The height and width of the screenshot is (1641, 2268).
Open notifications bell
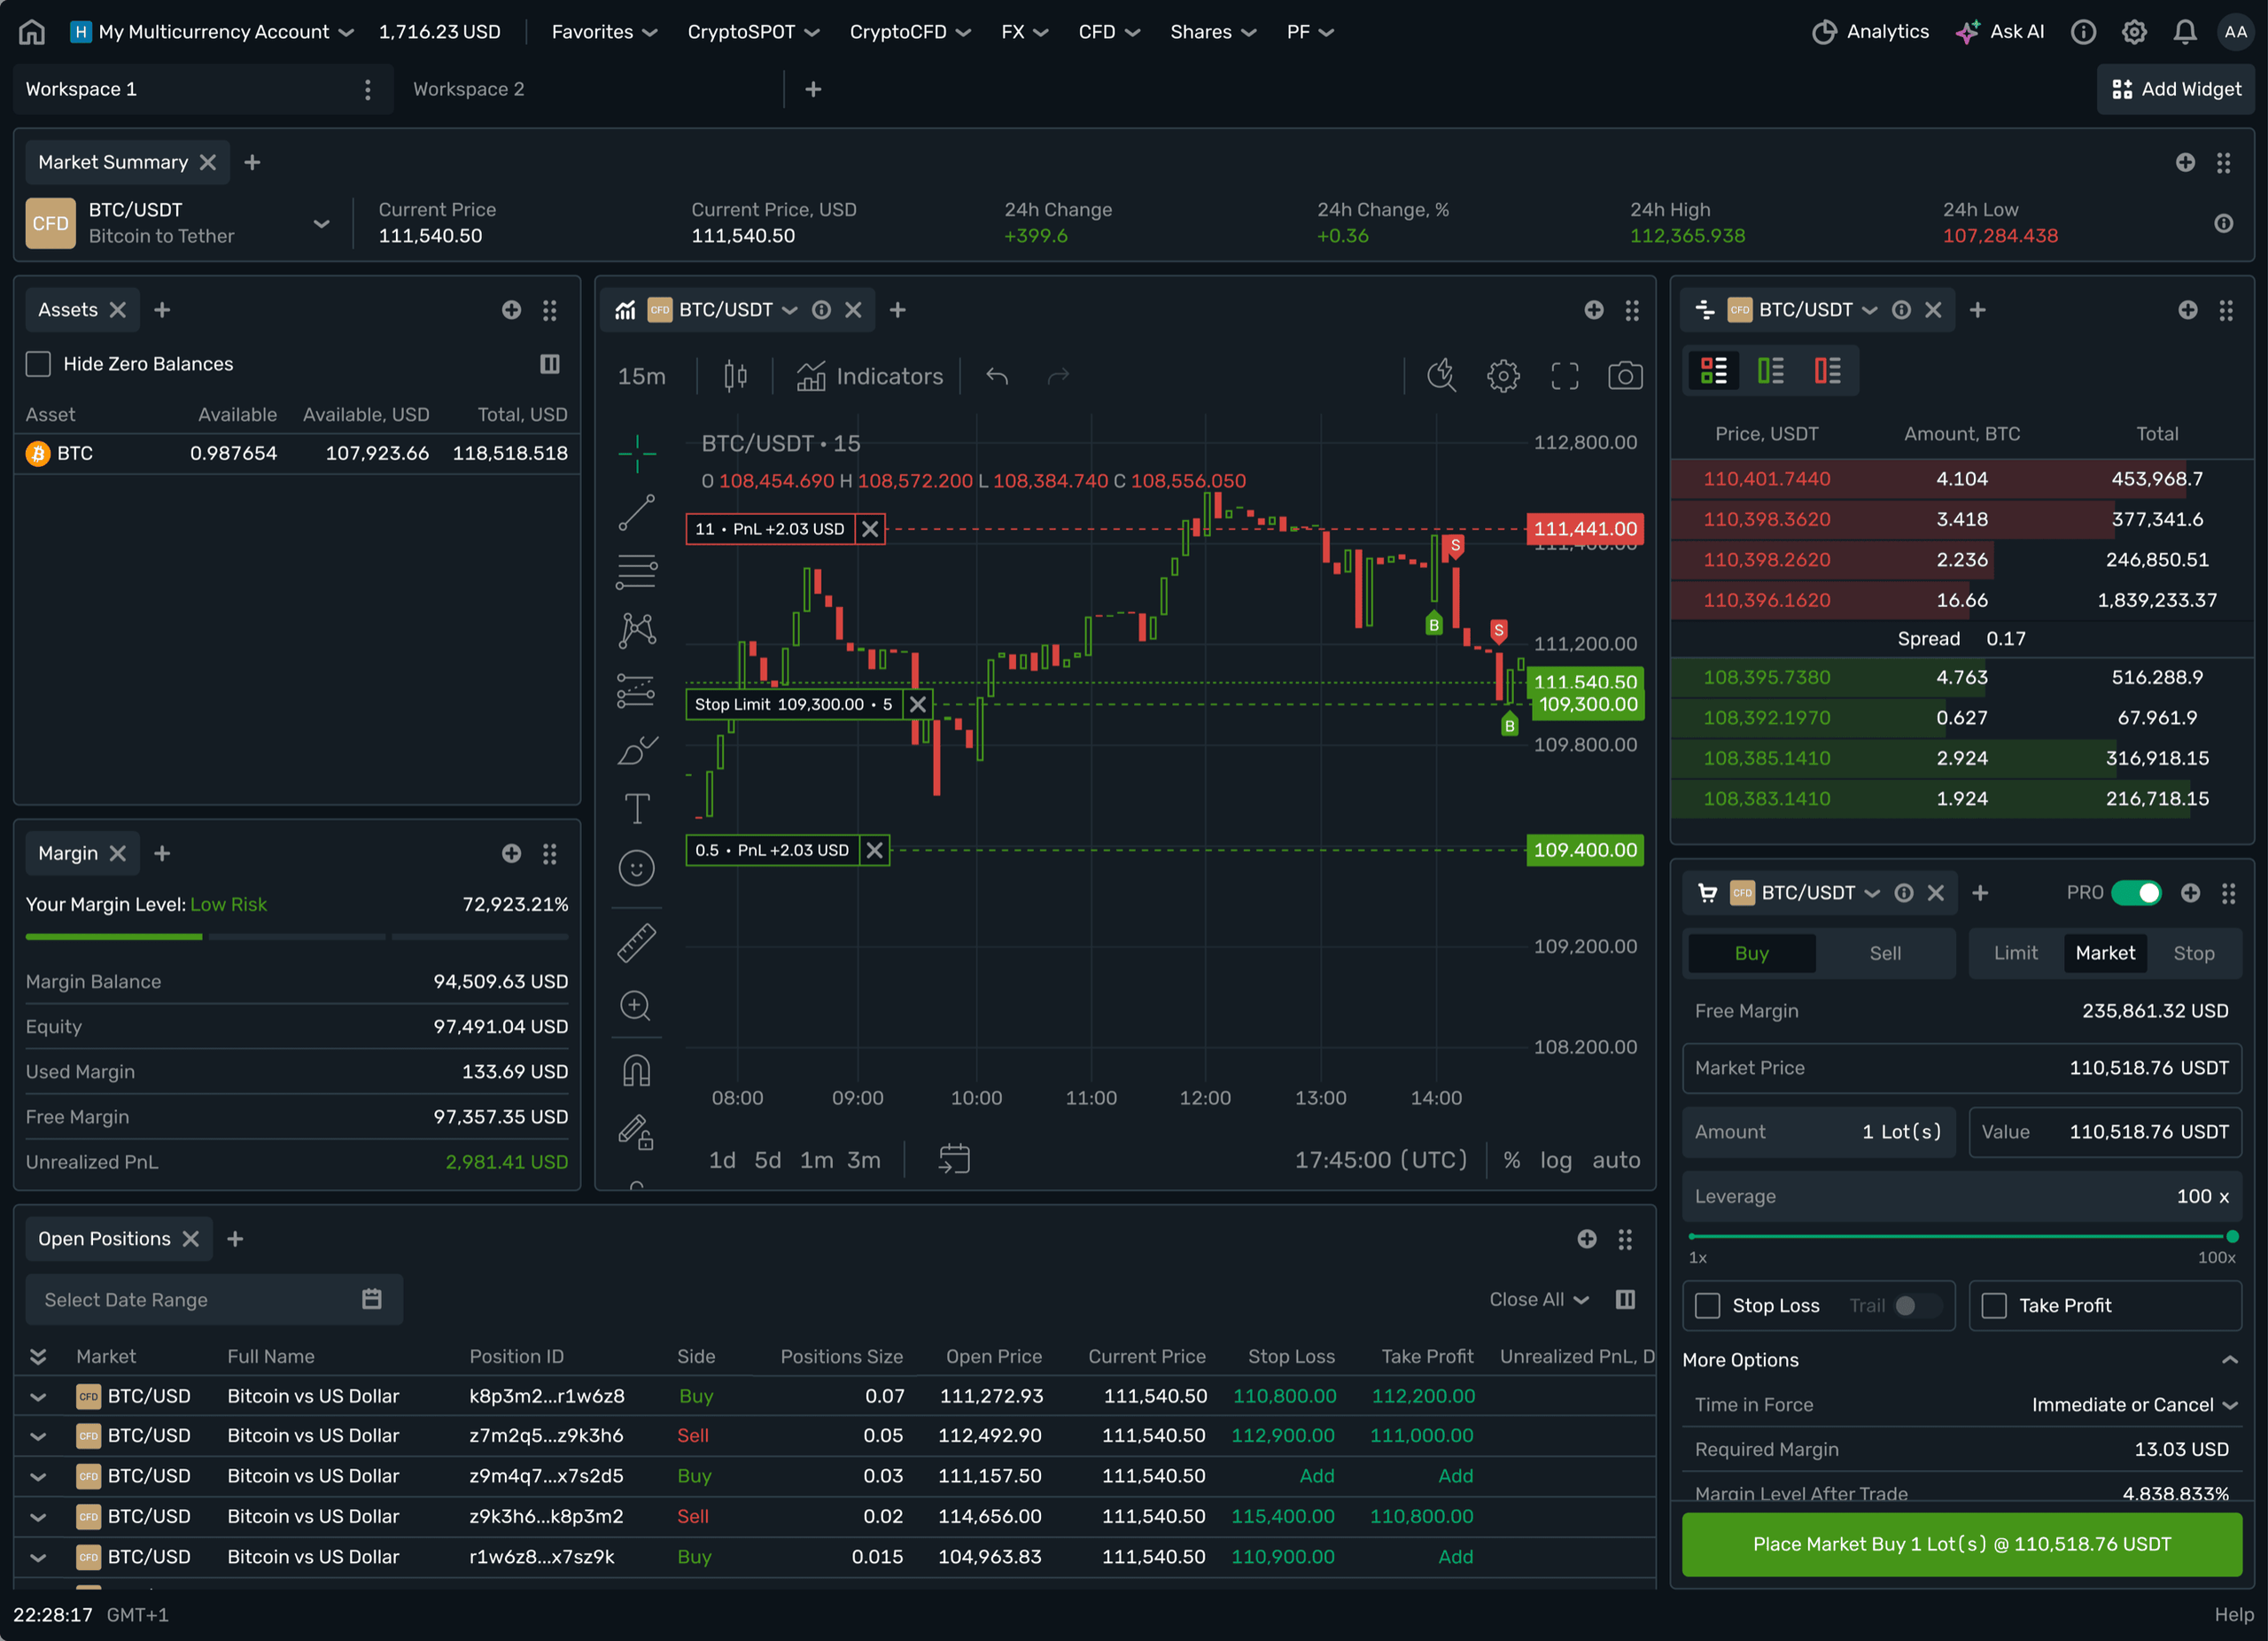point(2185,32)
